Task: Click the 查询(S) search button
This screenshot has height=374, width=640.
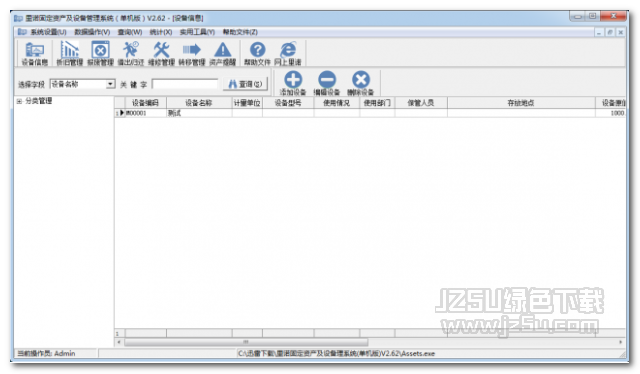Action: pos(245,84)
